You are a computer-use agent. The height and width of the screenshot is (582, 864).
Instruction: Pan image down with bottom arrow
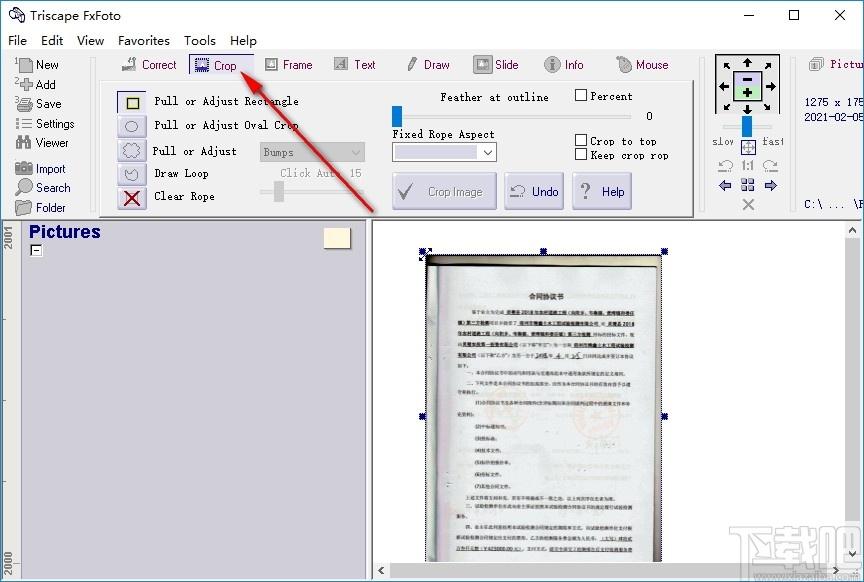coord(747,109)
